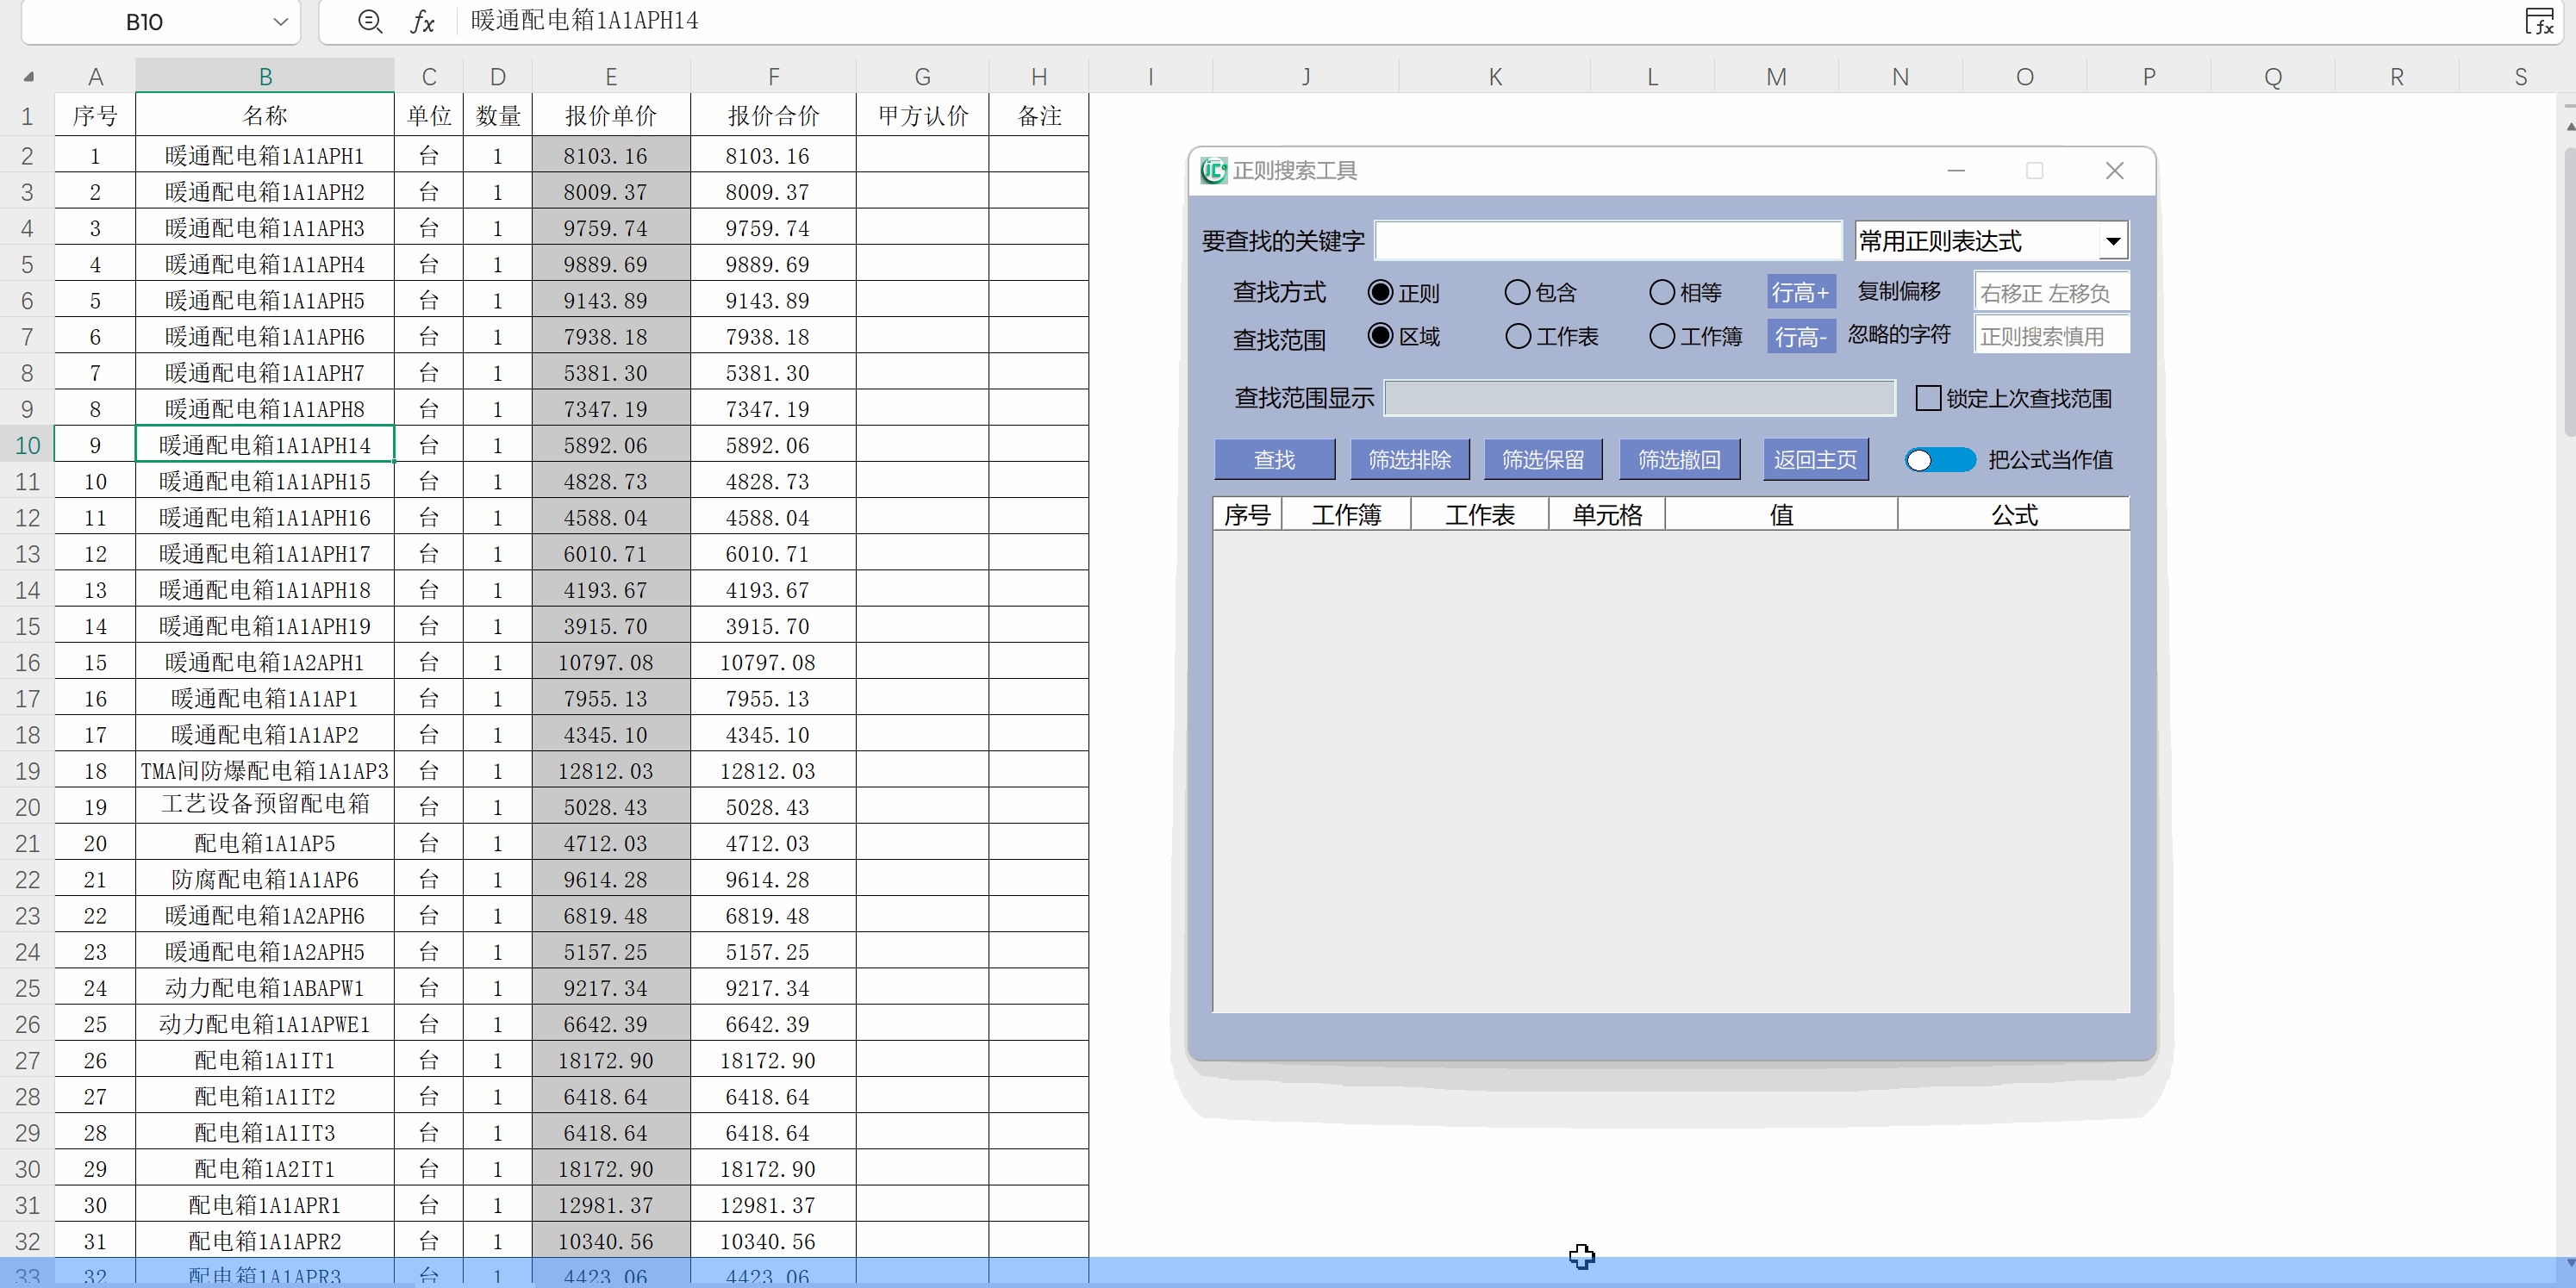2576x1288 pixels.
Task: Select column E header
Action: tap(611, 77)
